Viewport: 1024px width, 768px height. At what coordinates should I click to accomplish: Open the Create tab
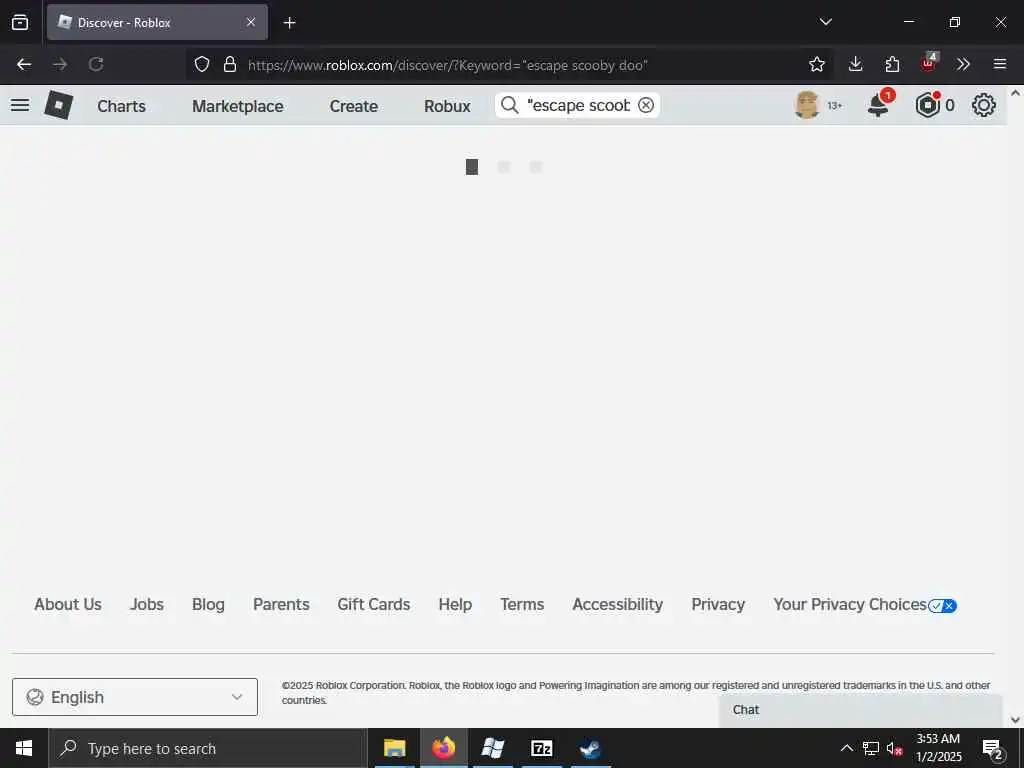click(x=353, y=106)
